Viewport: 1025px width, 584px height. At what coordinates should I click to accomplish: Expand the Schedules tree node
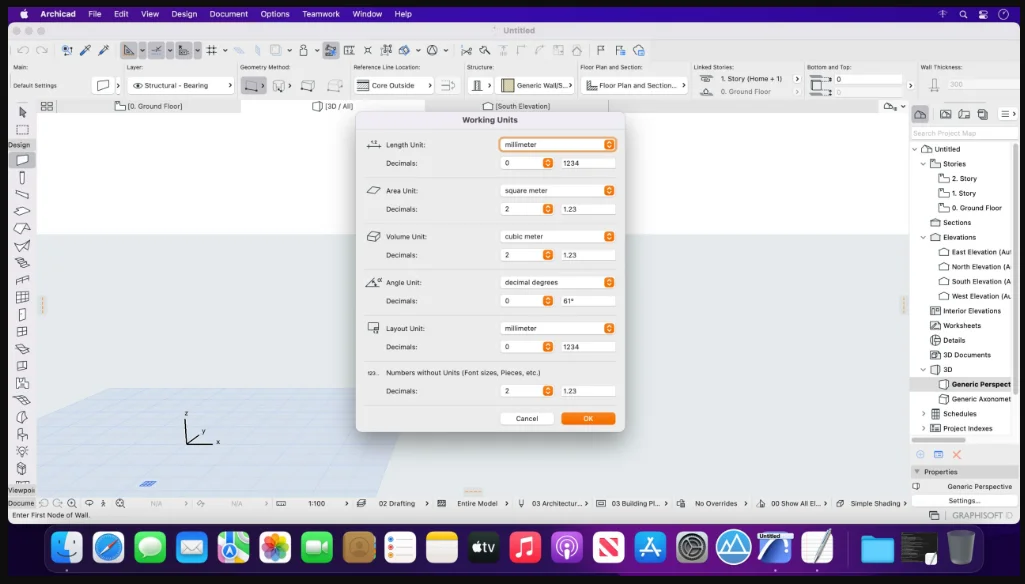[x=923, y=414]
